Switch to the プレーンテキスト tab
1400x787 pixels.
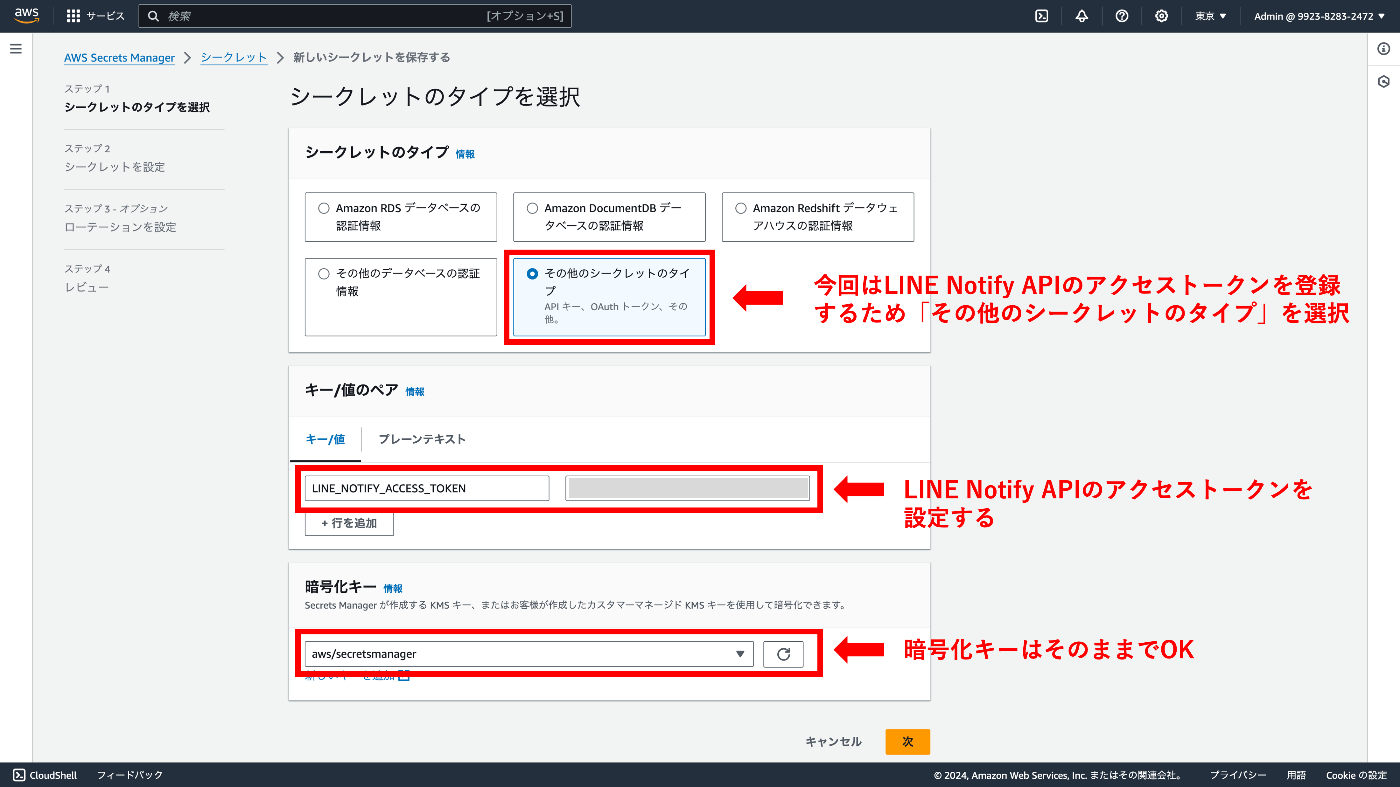[x=422, y=439]
